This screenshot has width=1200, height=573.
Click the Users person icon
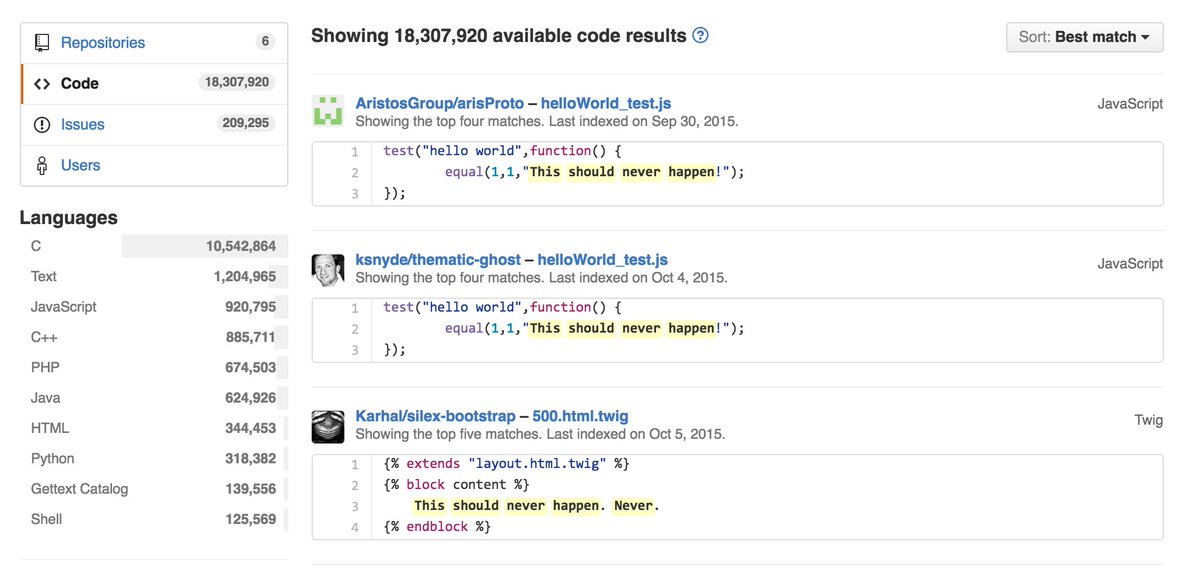42,166
